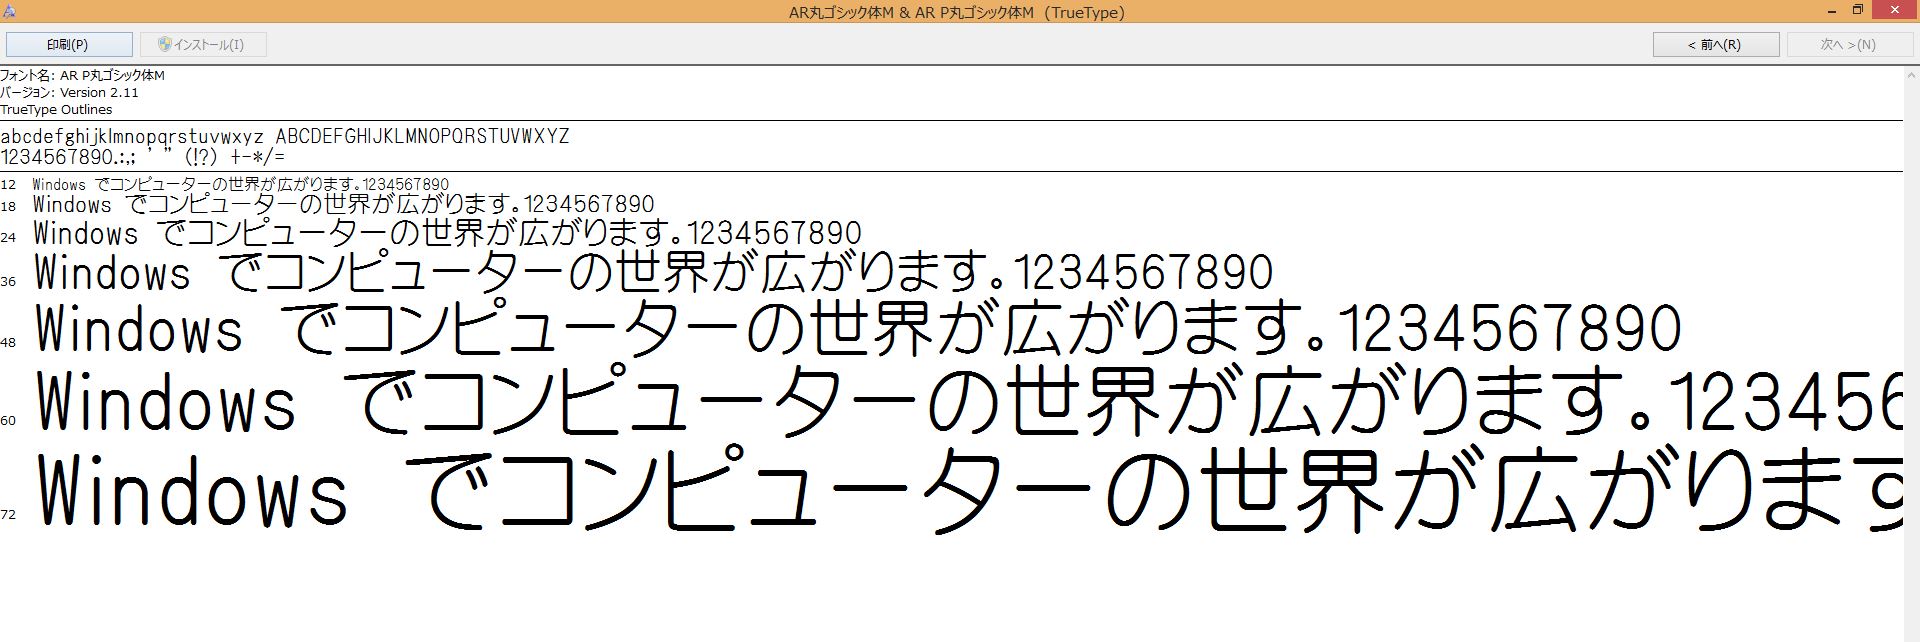Select the Version 2.11 text line

click(x=69, y=93)
